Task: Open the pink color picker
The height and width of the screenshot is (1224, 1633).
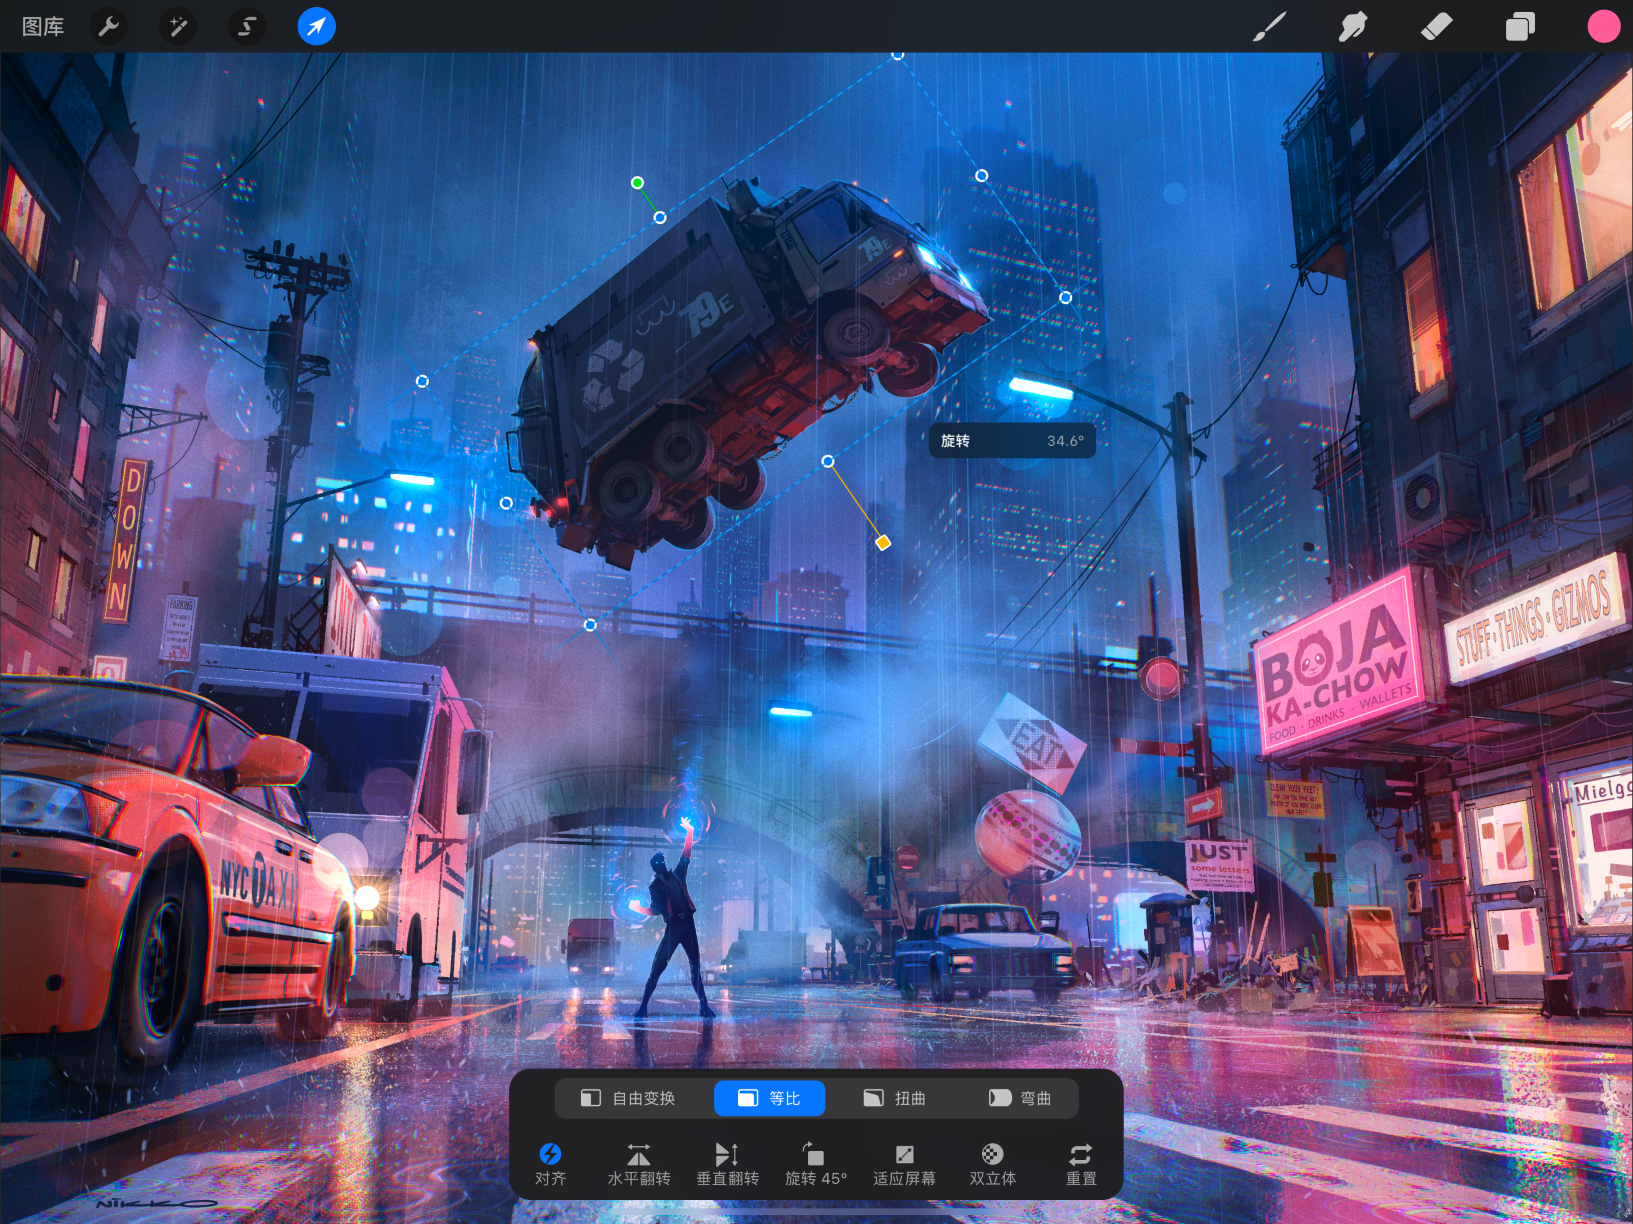Action: pos(1603,27)
